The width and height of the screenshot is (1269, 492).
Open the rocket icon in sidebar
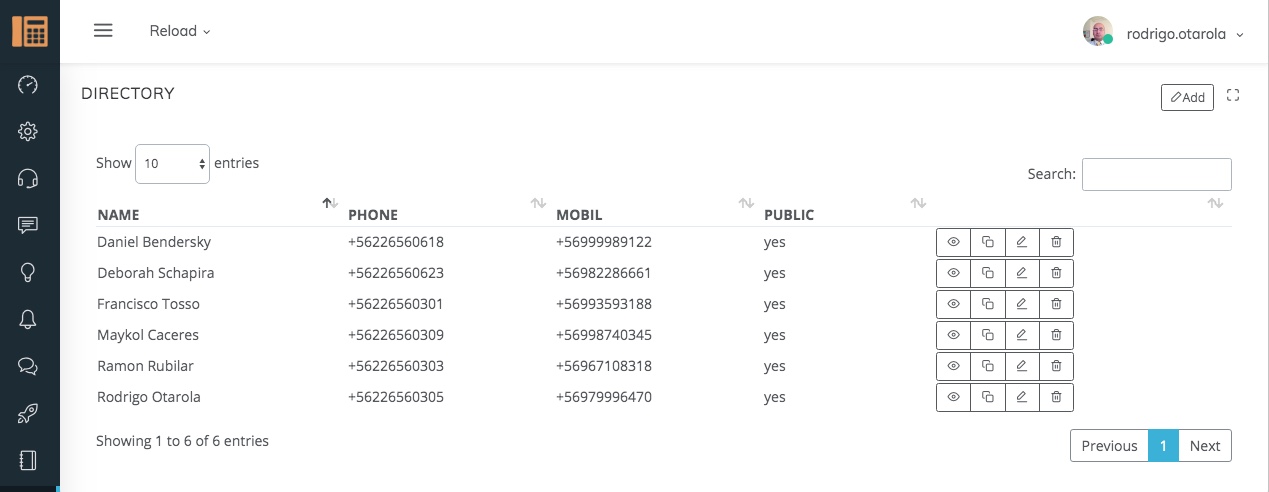pyautogui.click(x=28, y=413)
